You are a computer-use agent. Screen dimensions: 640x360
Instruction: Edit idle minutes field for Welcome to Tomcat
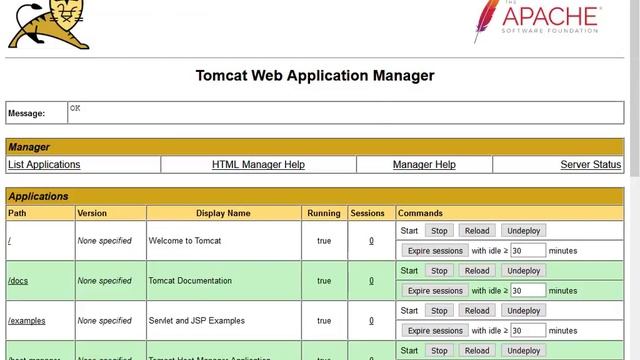click(528, 251)
